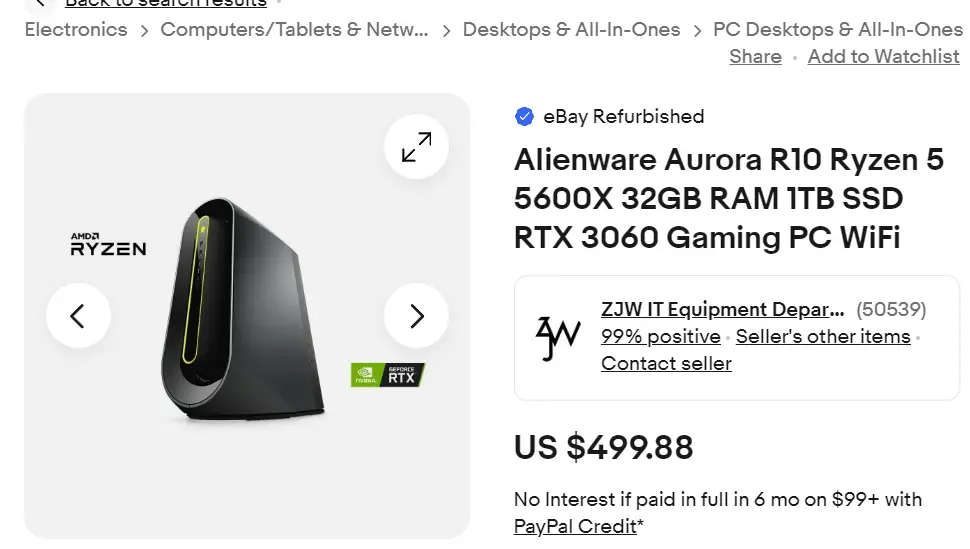Expand the product image to full view

pyautogui.click(x=416, y=147)
